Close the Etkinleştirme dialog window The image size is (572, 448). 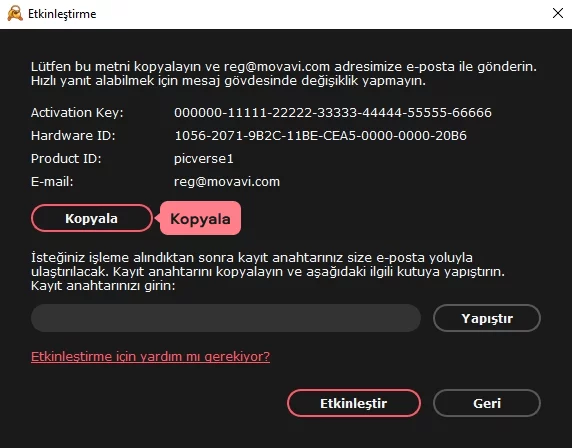click(x=557, y=13)
